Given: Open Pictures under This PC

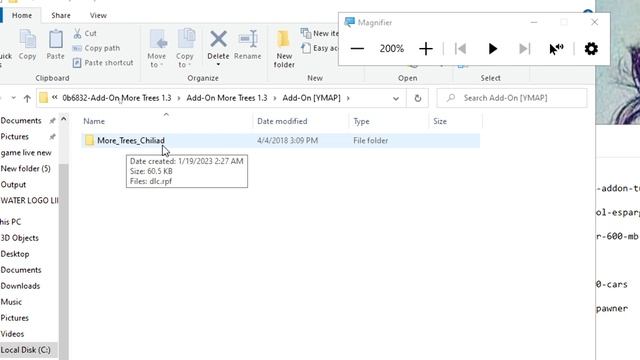Looking at the screenshot, I should 15,318.
